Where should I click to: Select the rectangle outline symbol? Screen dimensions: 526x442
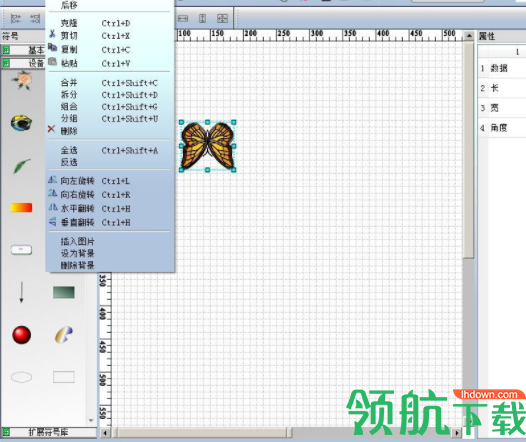click(64, 377)
